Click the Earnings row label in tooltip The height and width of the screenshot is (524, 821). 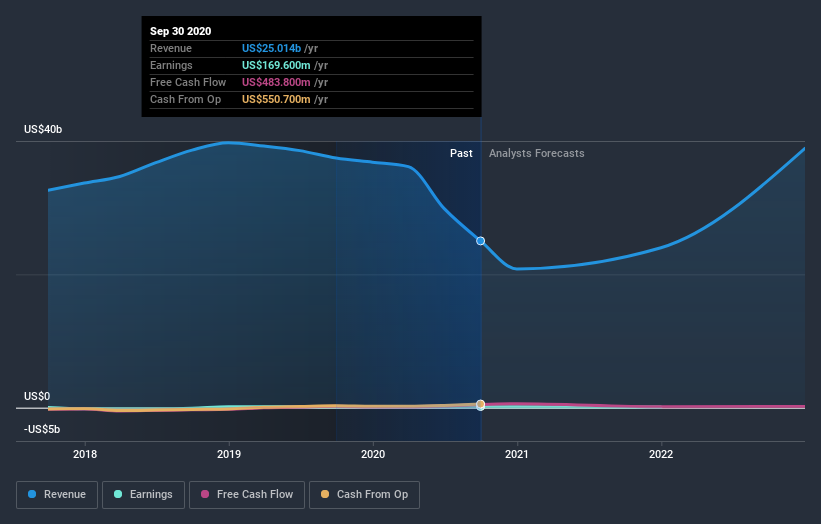171,65
